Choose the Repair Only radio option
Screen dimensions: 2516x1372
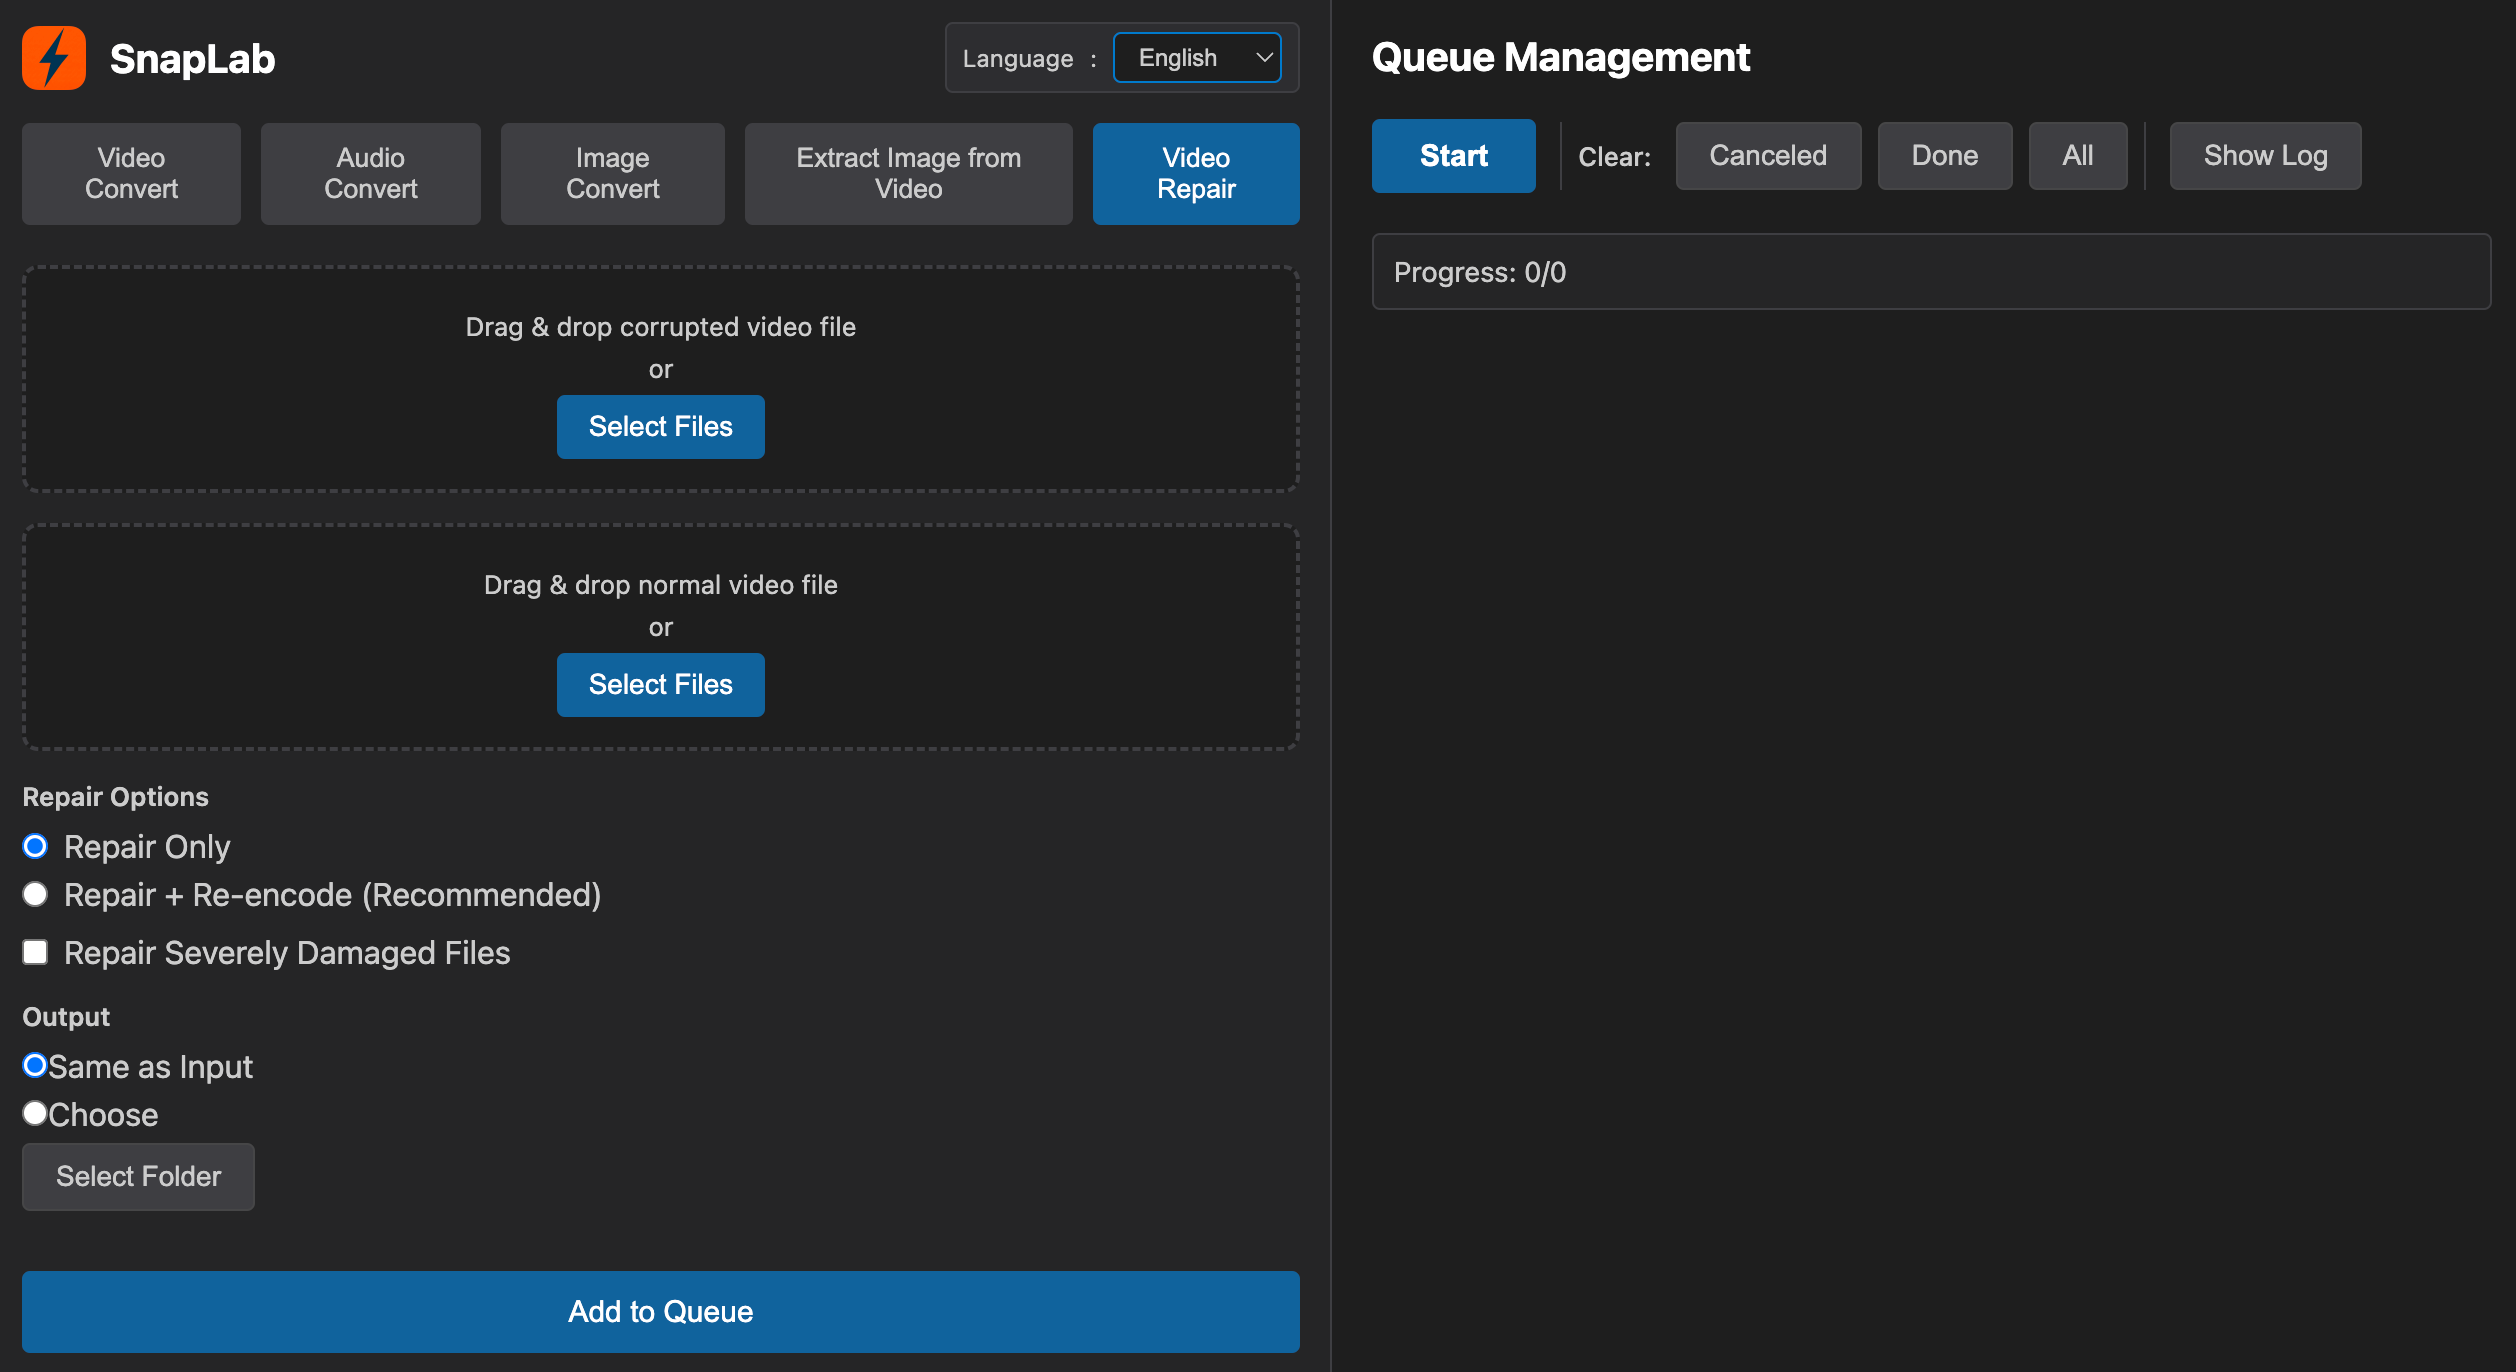35,847
